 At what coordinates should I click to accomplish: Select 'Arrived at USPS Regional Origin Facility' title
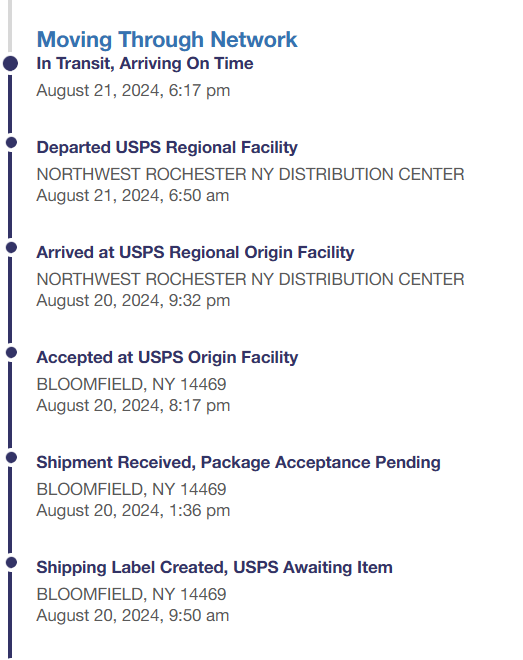pos(195,253)
